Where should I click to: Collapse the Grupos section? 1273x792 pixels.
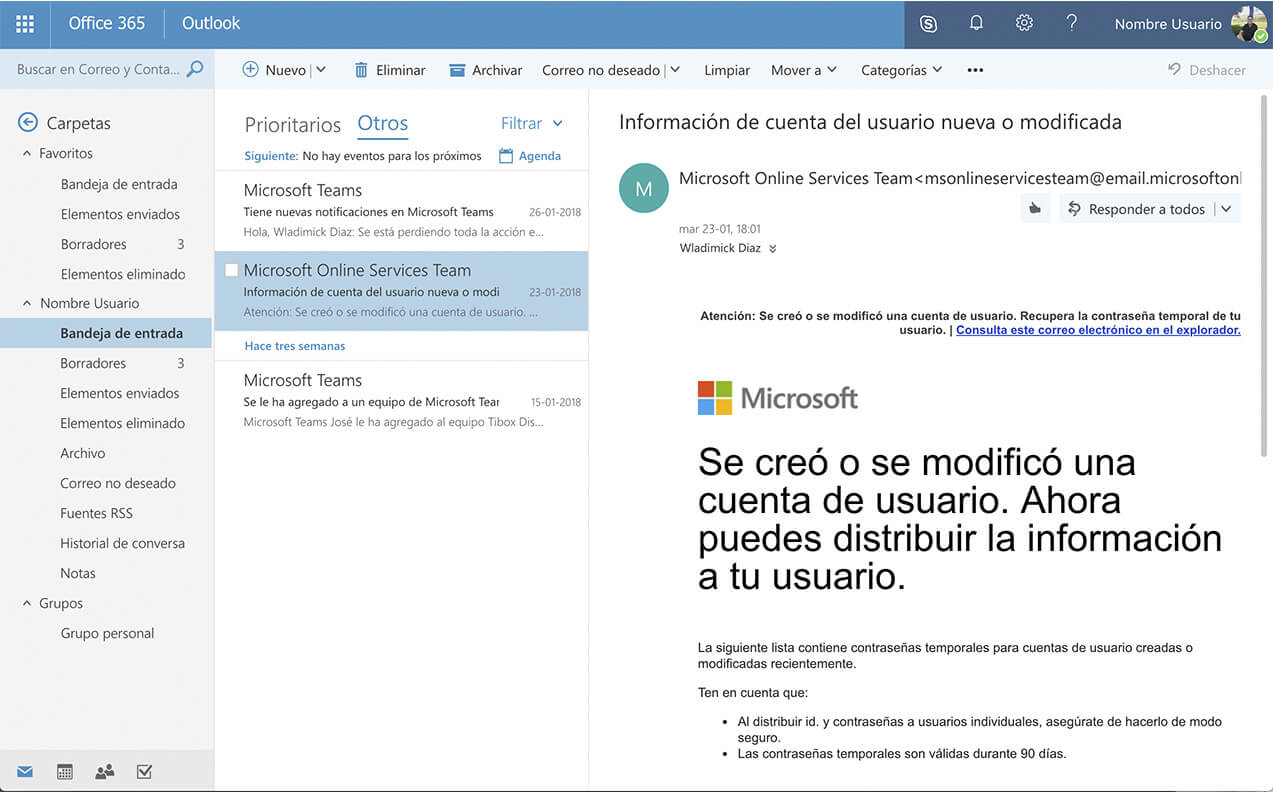click(27, 603)
